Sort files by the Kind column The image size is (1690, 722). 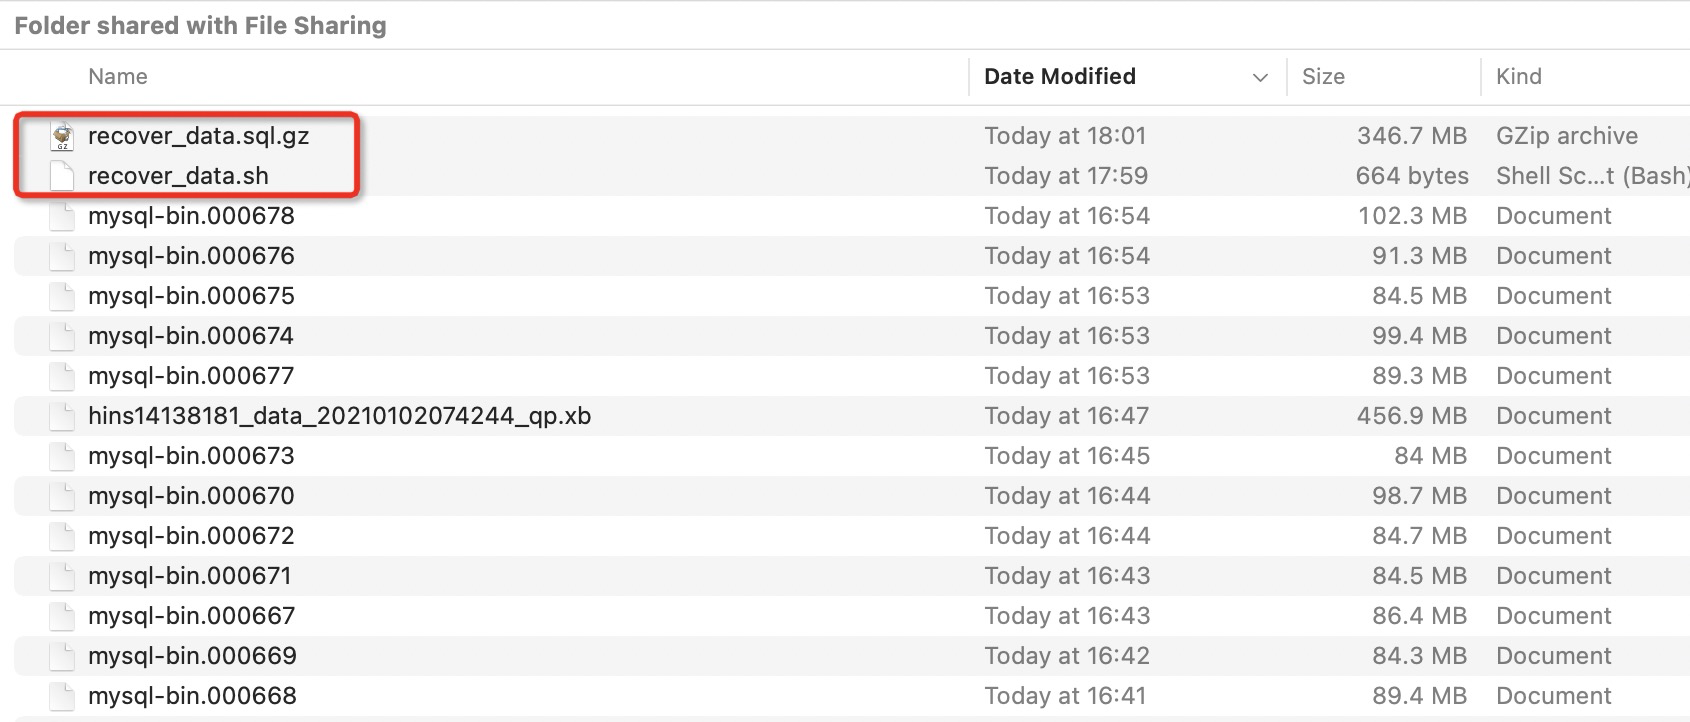(x=1519, y=77)
